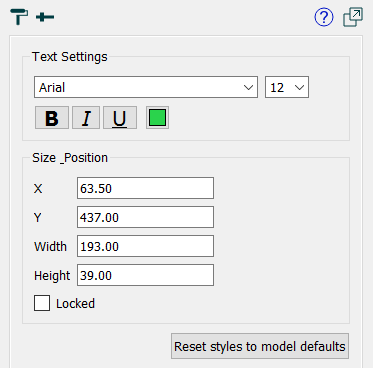Expand font size list using its chevron
This screenshot has width=373, height=368.
299,88
